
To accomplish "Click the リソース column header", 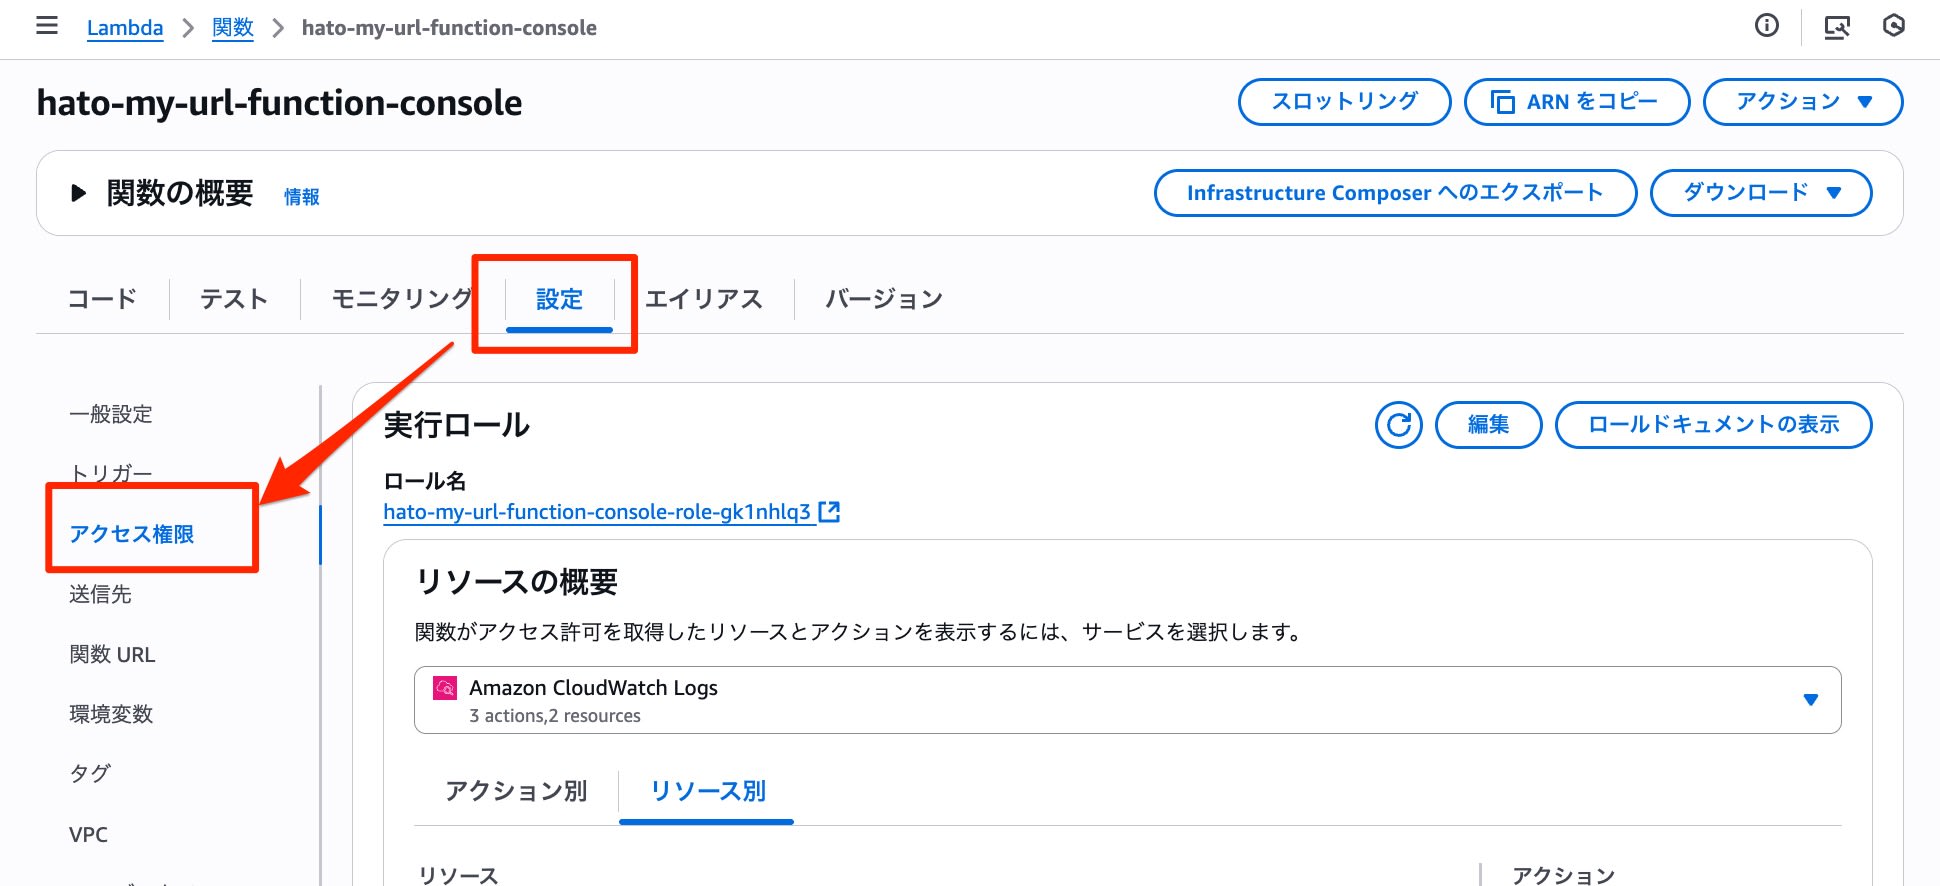I will coord(458,875).
